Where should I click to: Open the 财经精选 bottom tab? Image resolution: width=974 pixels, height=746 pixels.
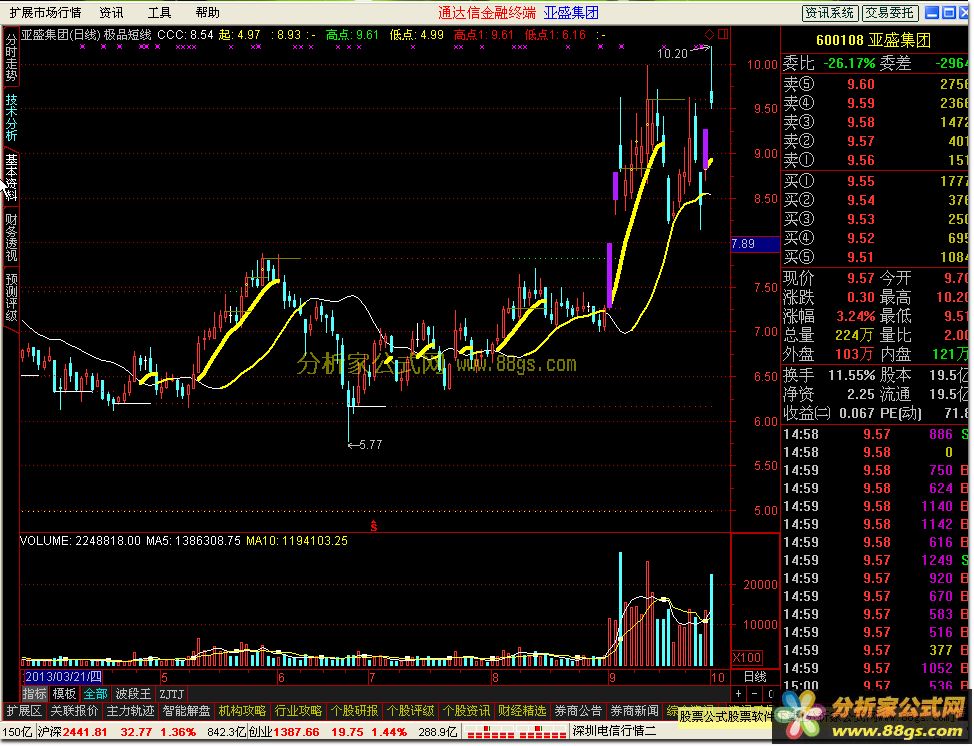522,711
